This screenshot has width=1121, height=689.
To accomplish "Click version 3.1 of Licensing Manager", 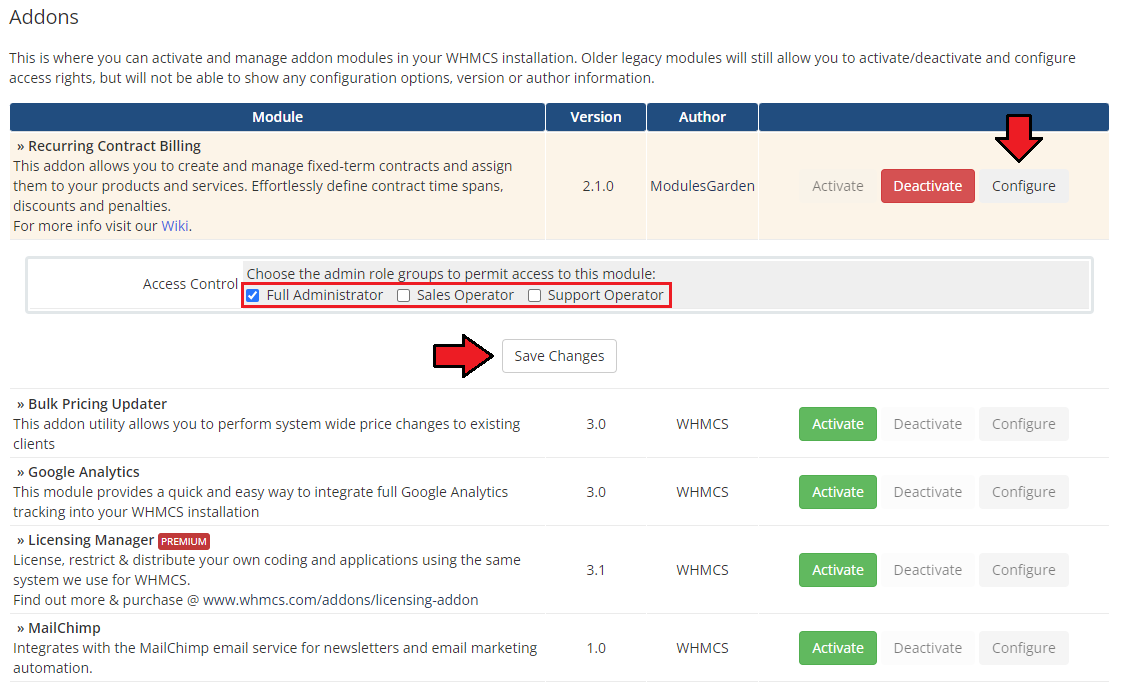I will pos(596,570).
